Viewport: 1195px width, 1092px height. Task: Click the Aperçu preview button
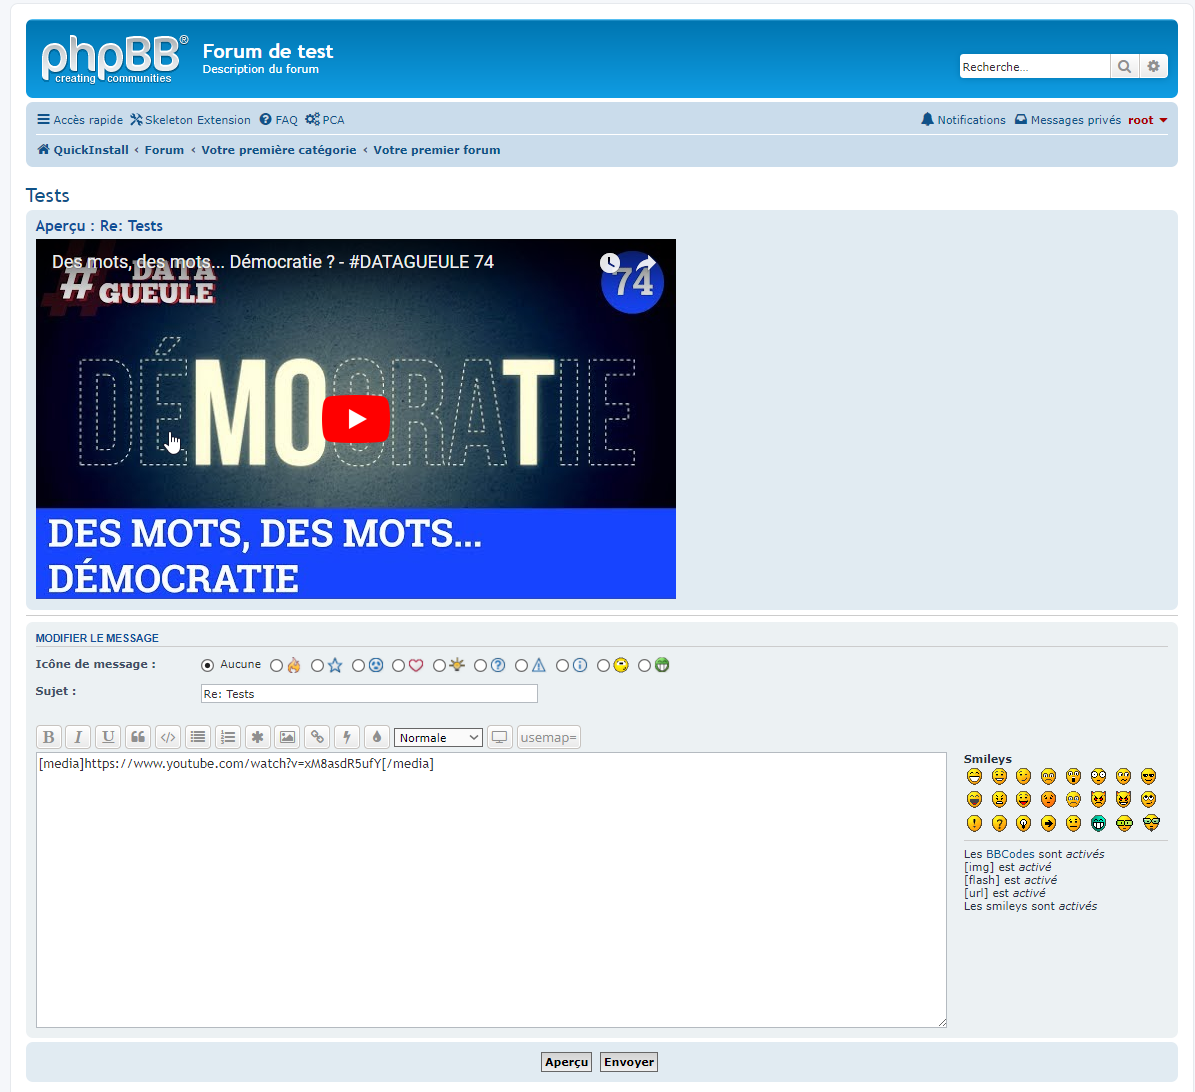pos(567,1062)
